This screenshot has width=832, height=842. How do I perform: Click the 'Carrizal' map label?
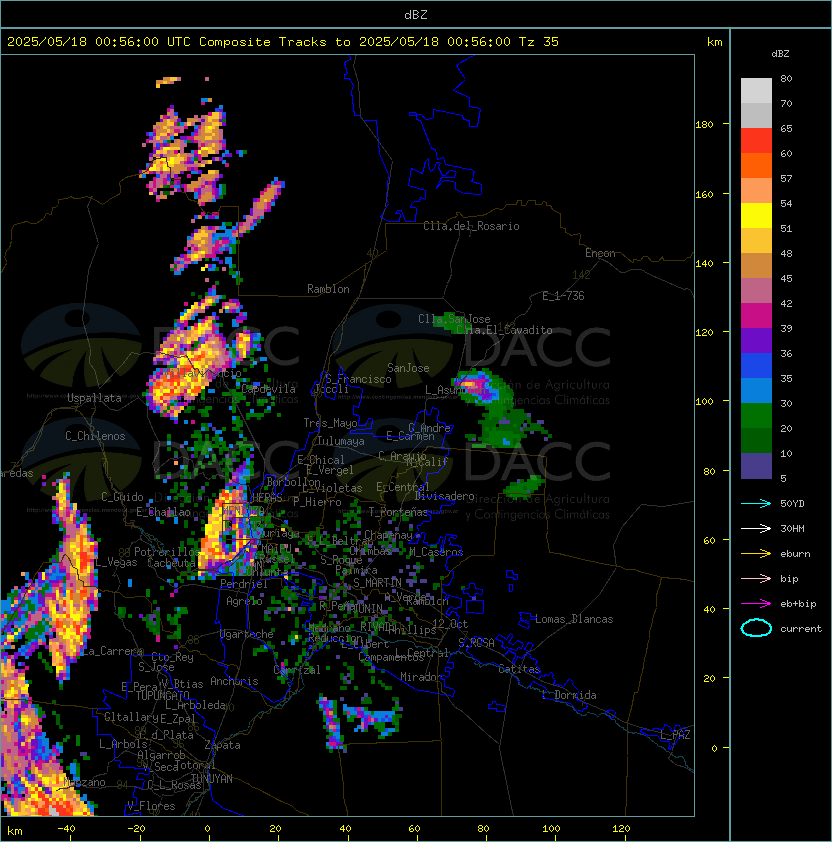tap(297, 670)
